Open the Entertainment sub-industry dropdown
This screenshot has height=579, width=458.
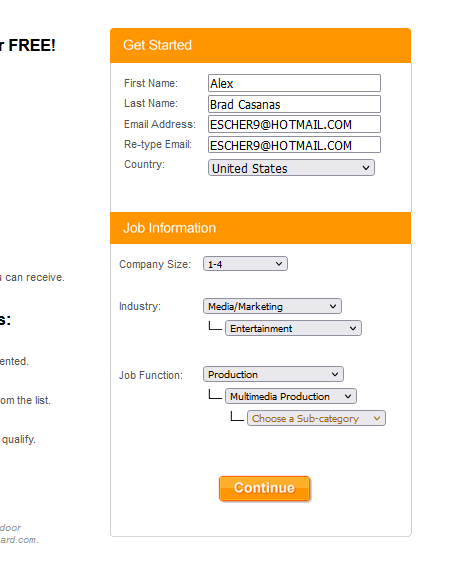[x=293, y=328]
